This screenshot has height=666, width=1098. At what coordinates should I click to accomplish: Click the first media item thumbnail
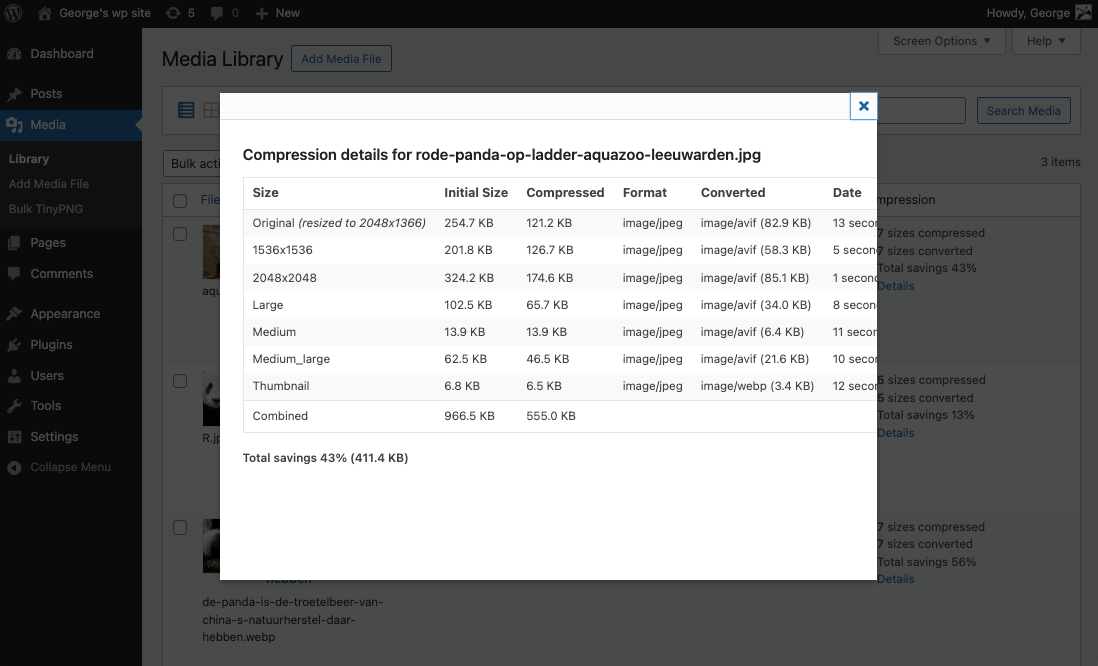[211, 252]
